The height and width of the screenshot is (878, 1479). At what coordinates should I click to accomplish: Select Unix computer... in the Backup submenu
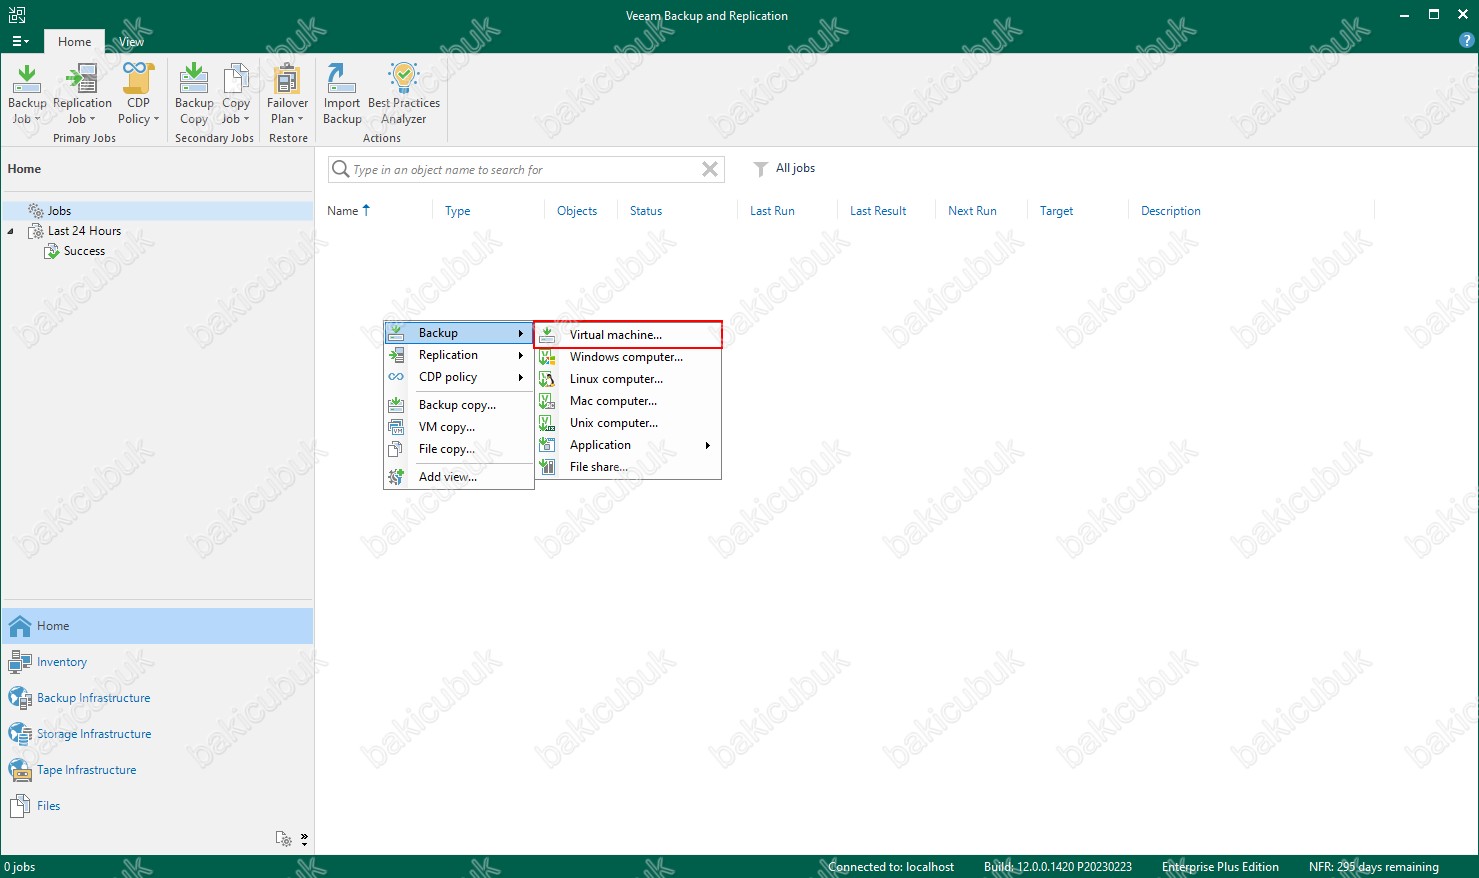[x=628, y=423]
